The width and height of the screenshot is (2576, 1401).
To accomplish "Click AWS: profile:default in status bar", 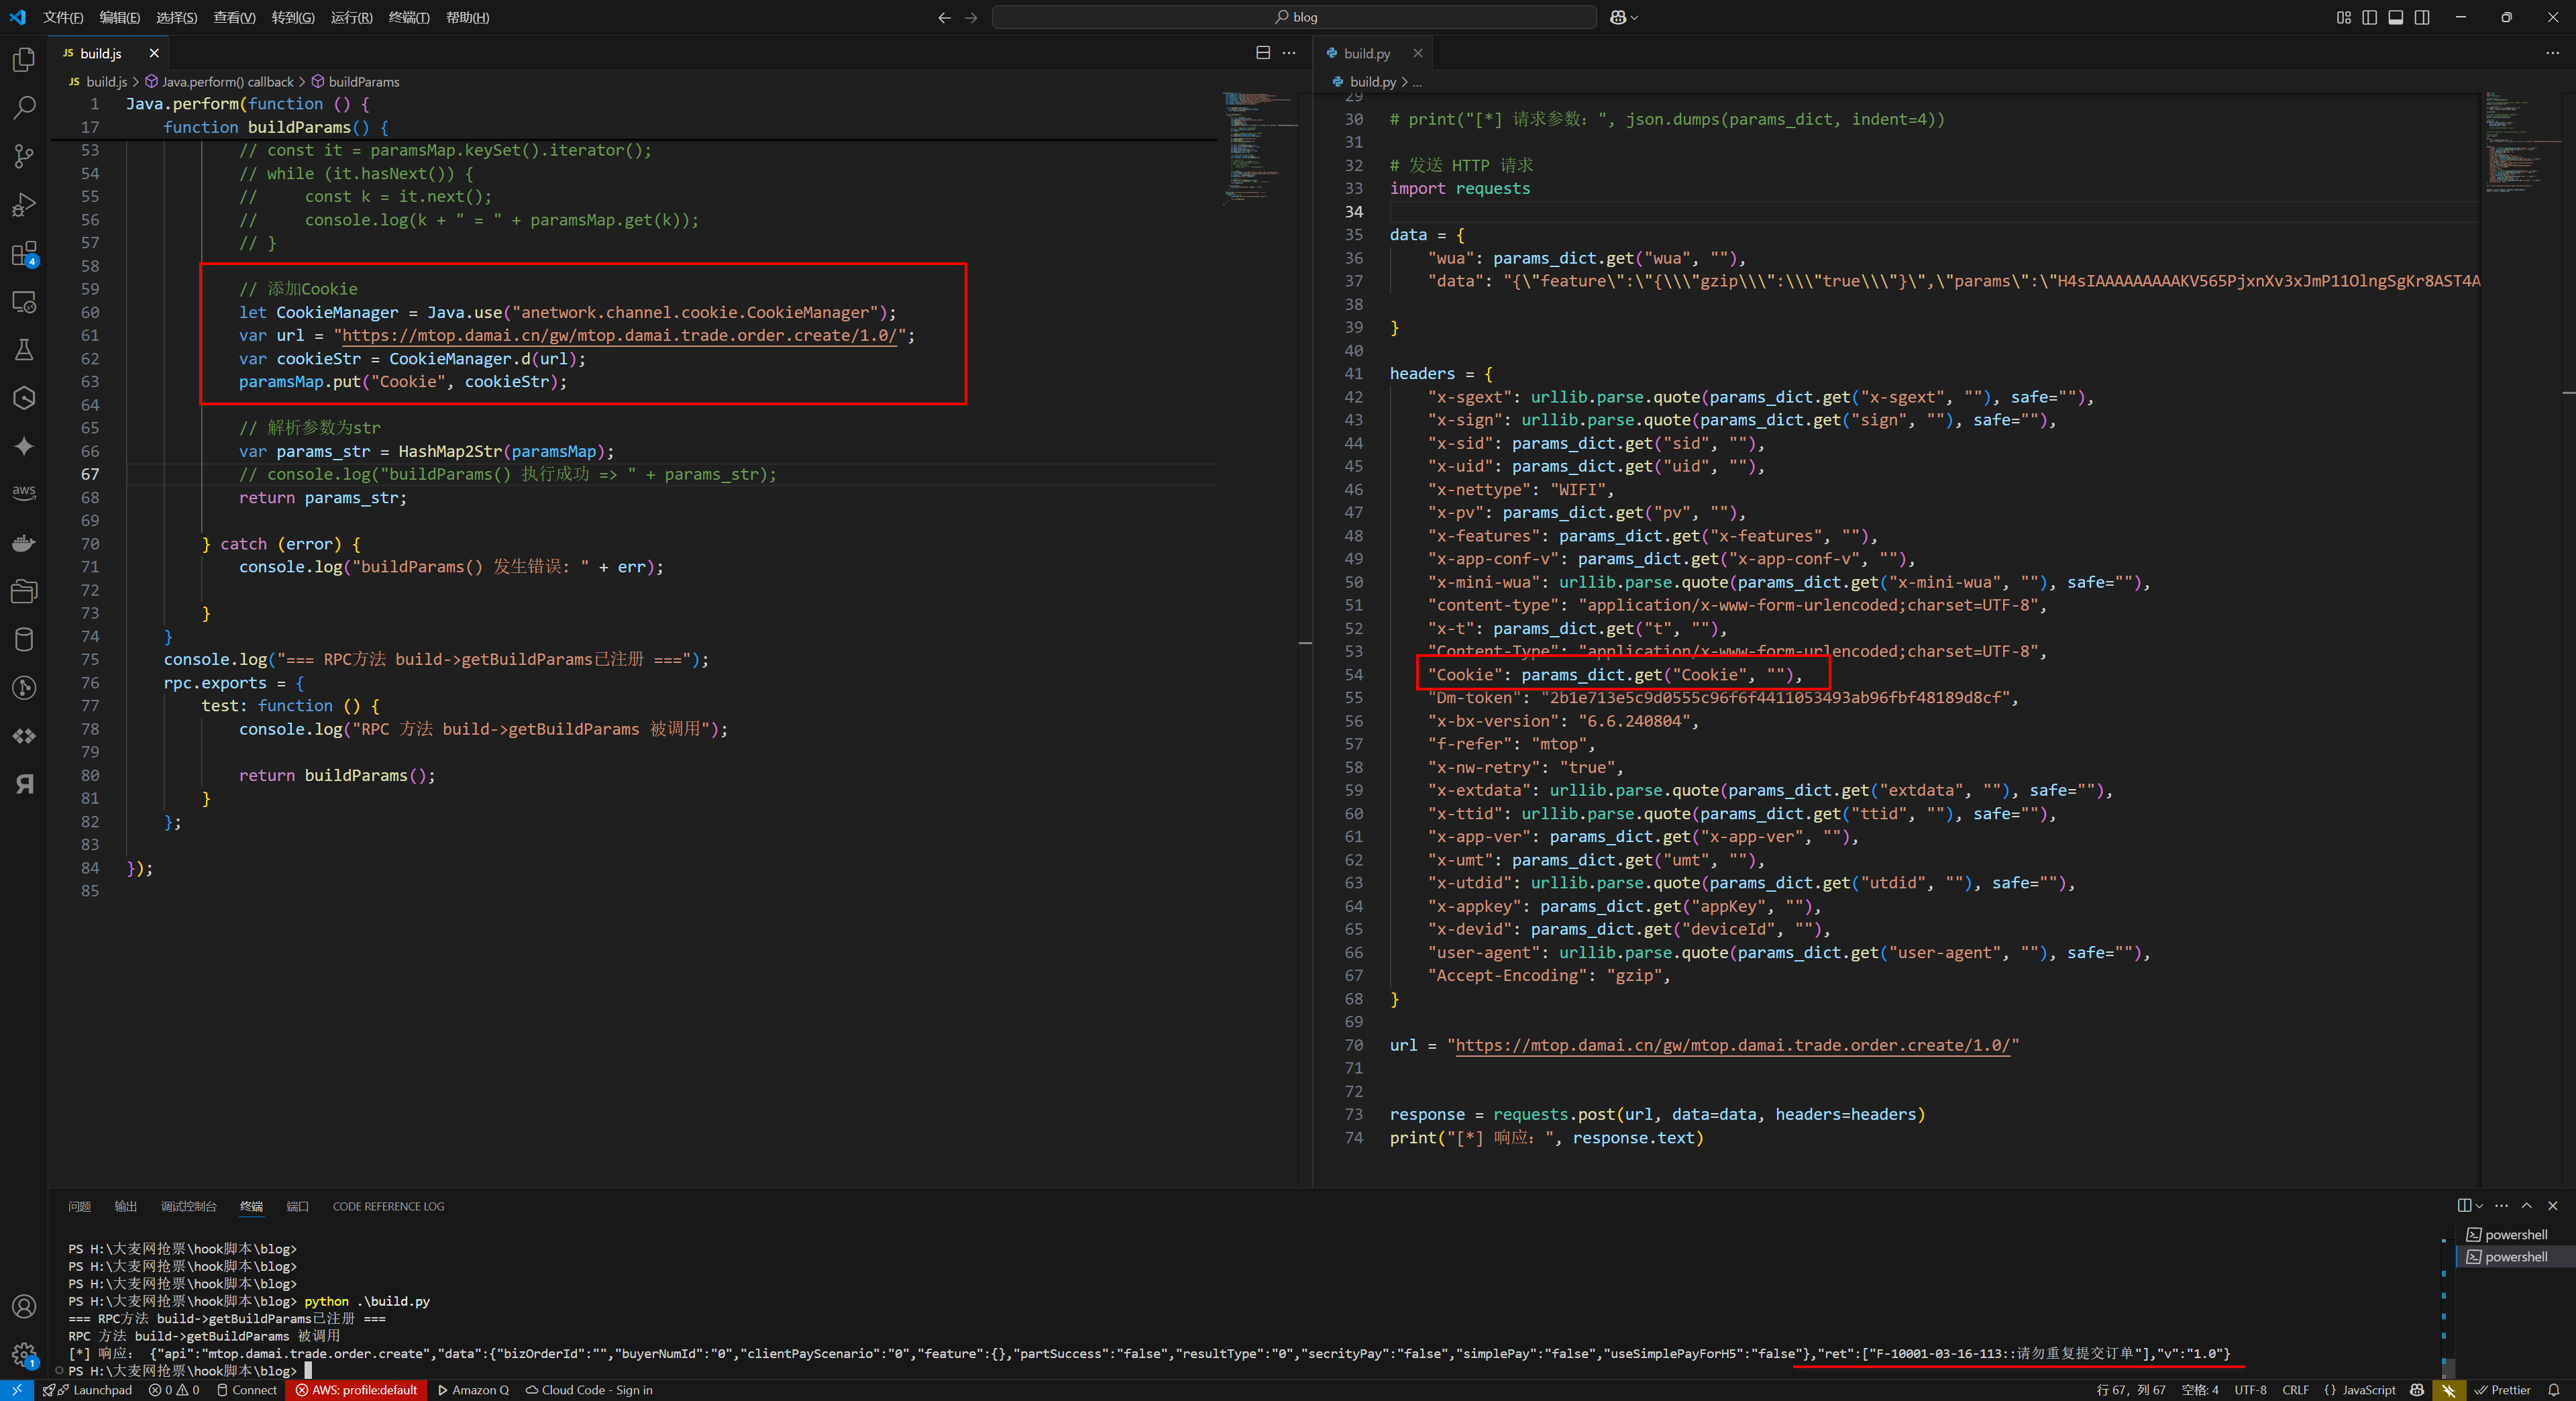I will tap(356, 1390).
